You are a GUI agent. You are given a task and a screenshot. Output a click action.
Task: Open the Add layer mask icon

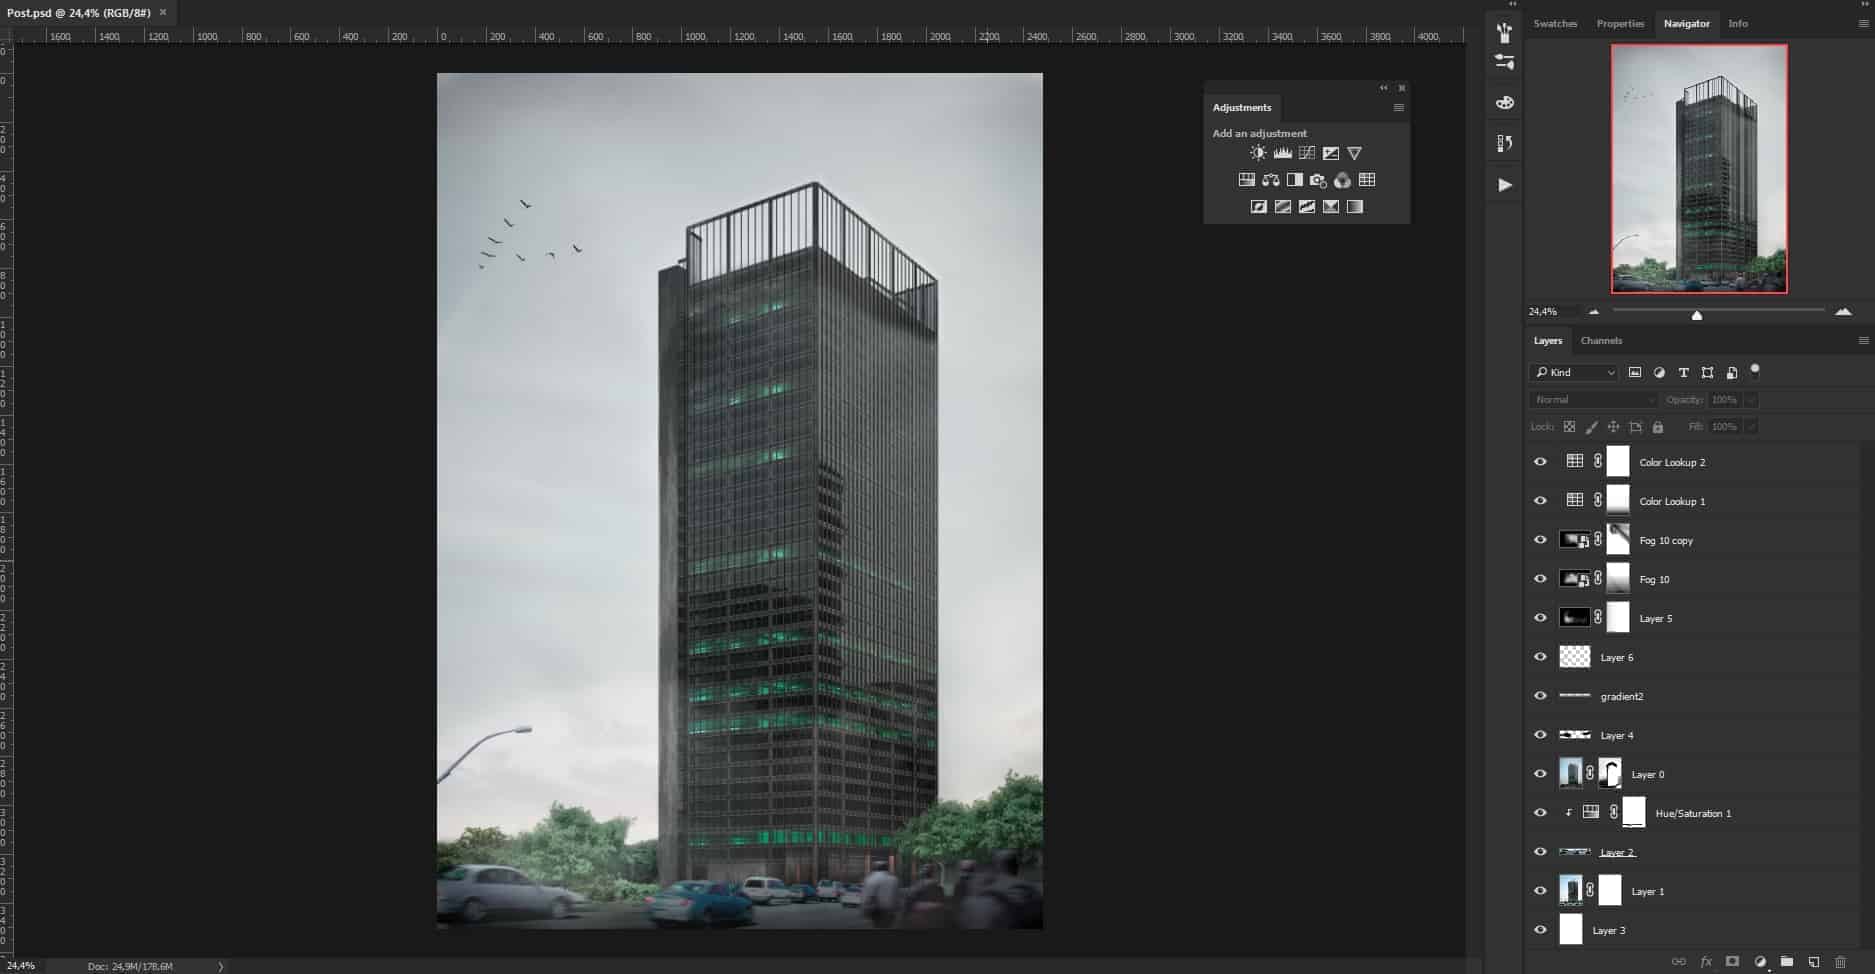click(x=1732, y=962)
